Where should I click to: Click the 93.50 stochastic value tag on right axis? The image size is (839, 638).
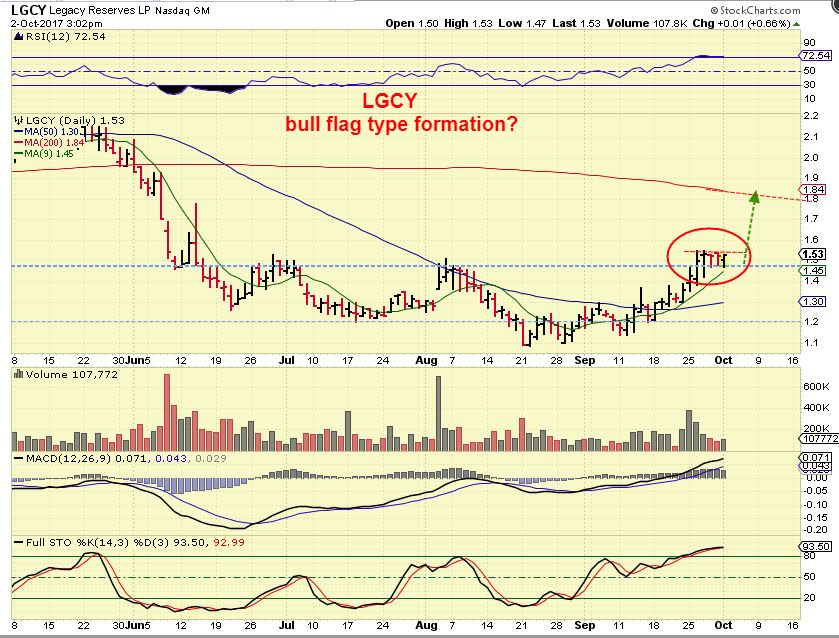pyautogui.click(x=815, y=546)
